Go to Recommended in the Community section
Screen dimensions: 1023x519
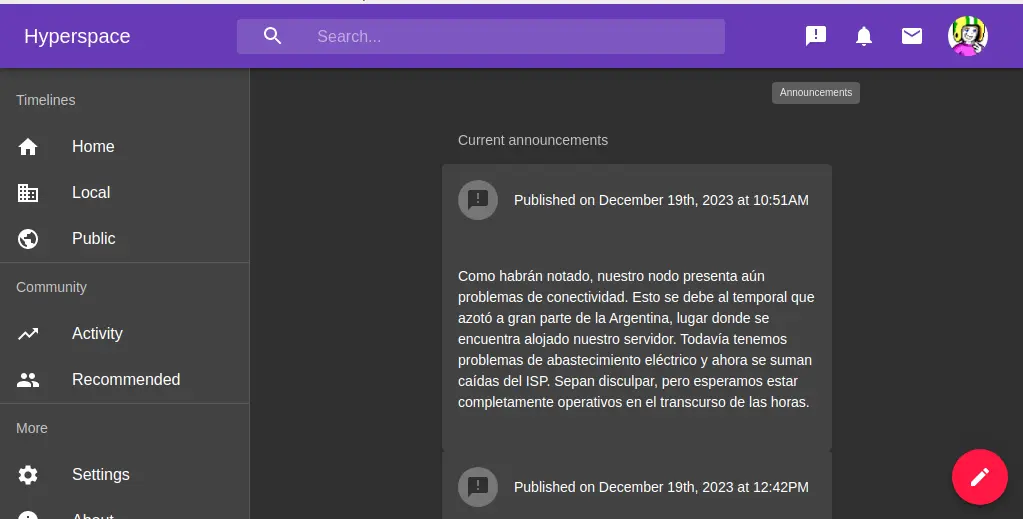coord(126,380)
